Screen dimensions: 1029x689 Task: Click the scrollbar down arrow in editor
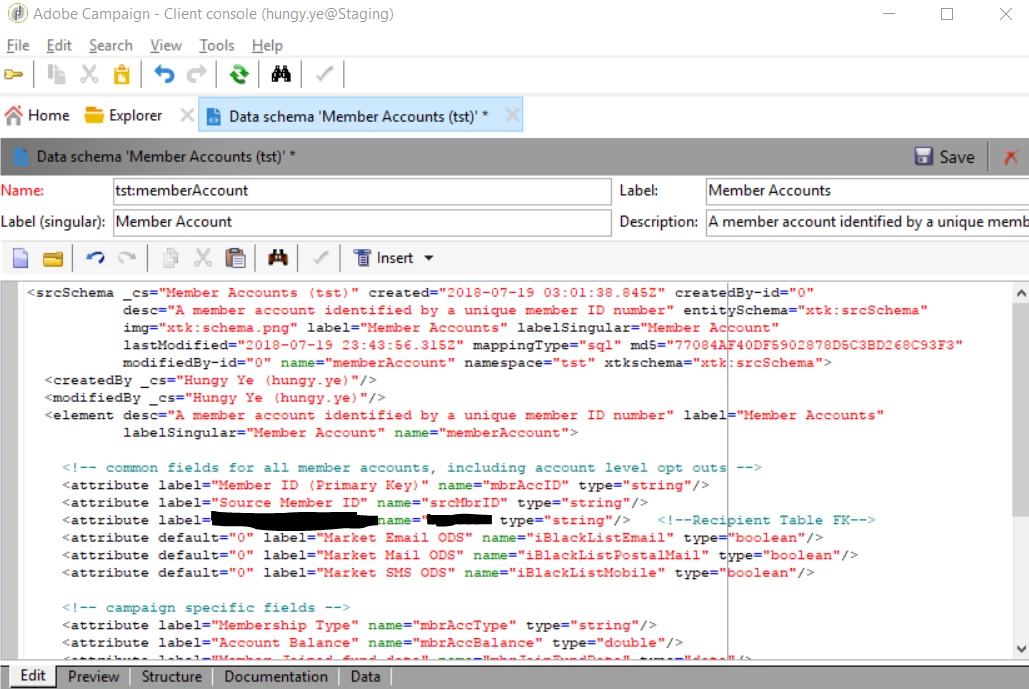(x=1021, y=649)
